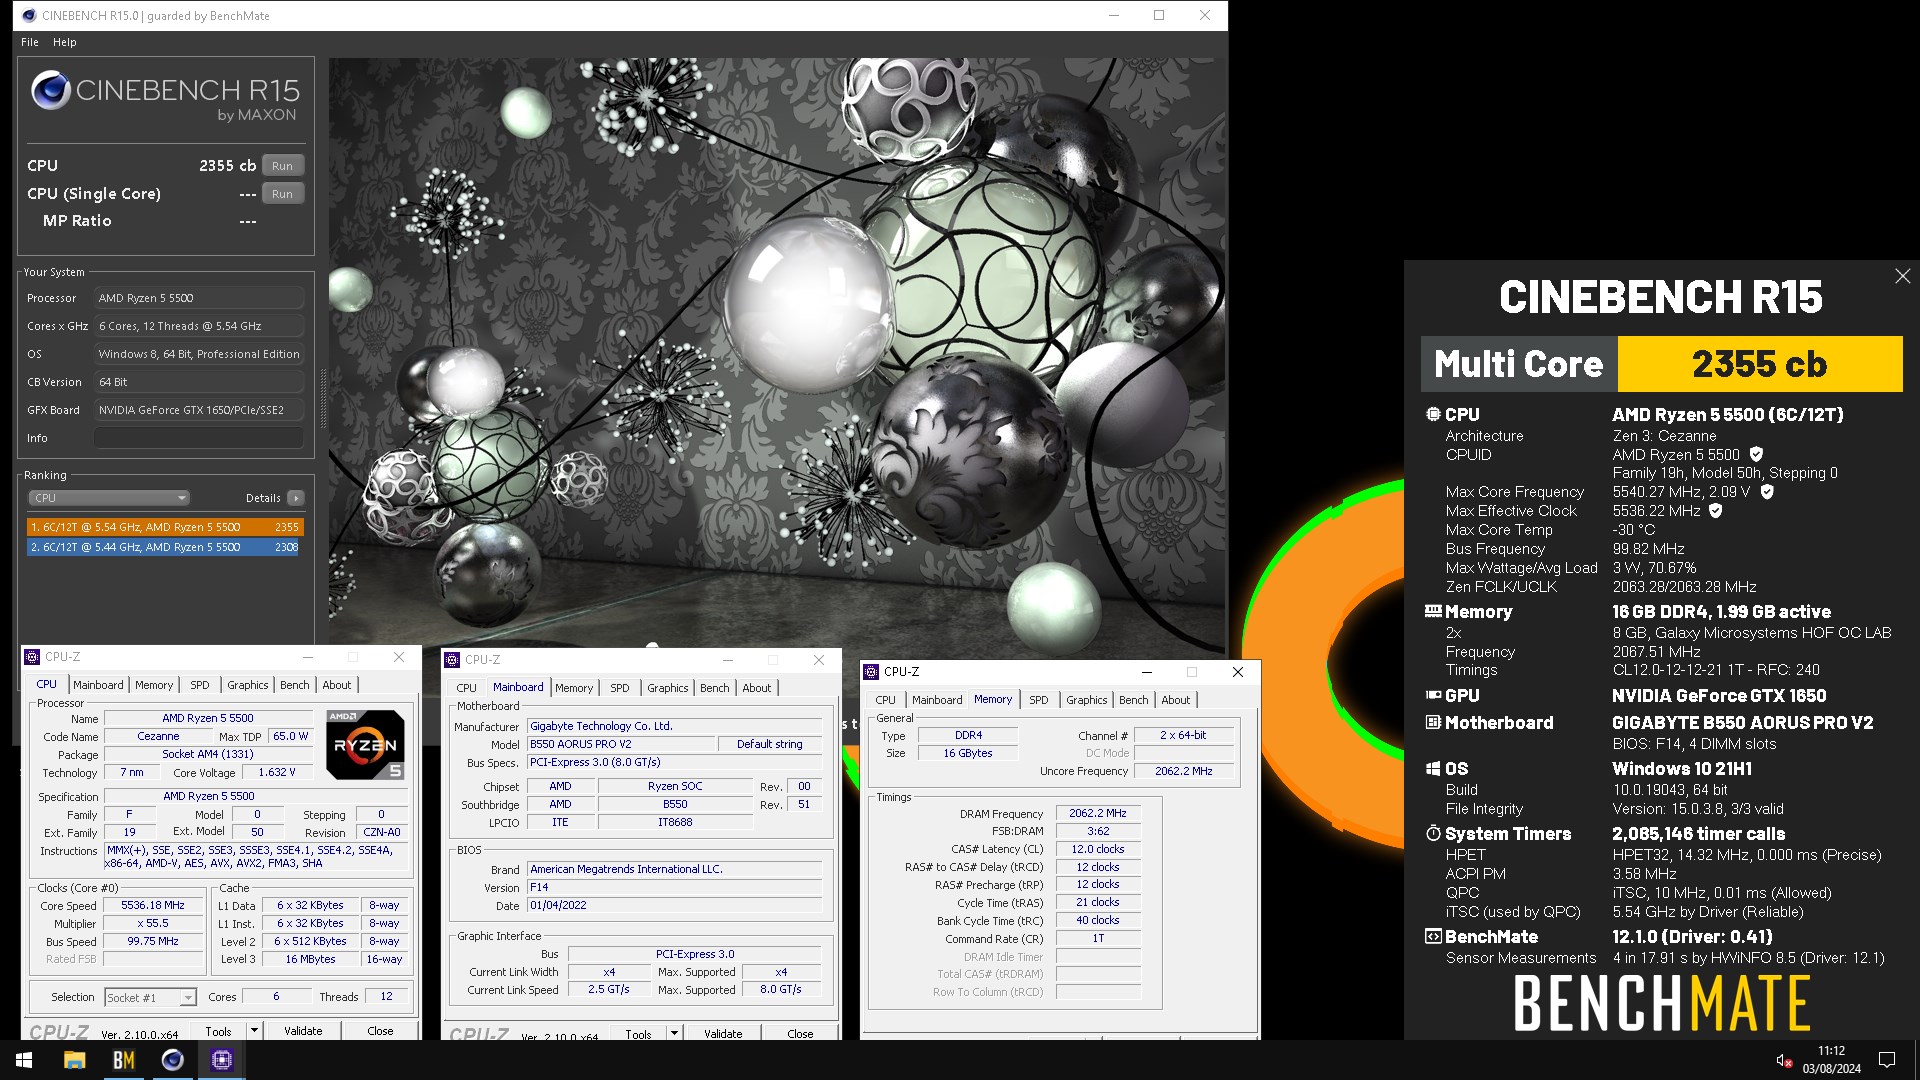Open Bench tab in first CPU-Z window
The image size is (1920, 1080).
[x=295, y=685]
